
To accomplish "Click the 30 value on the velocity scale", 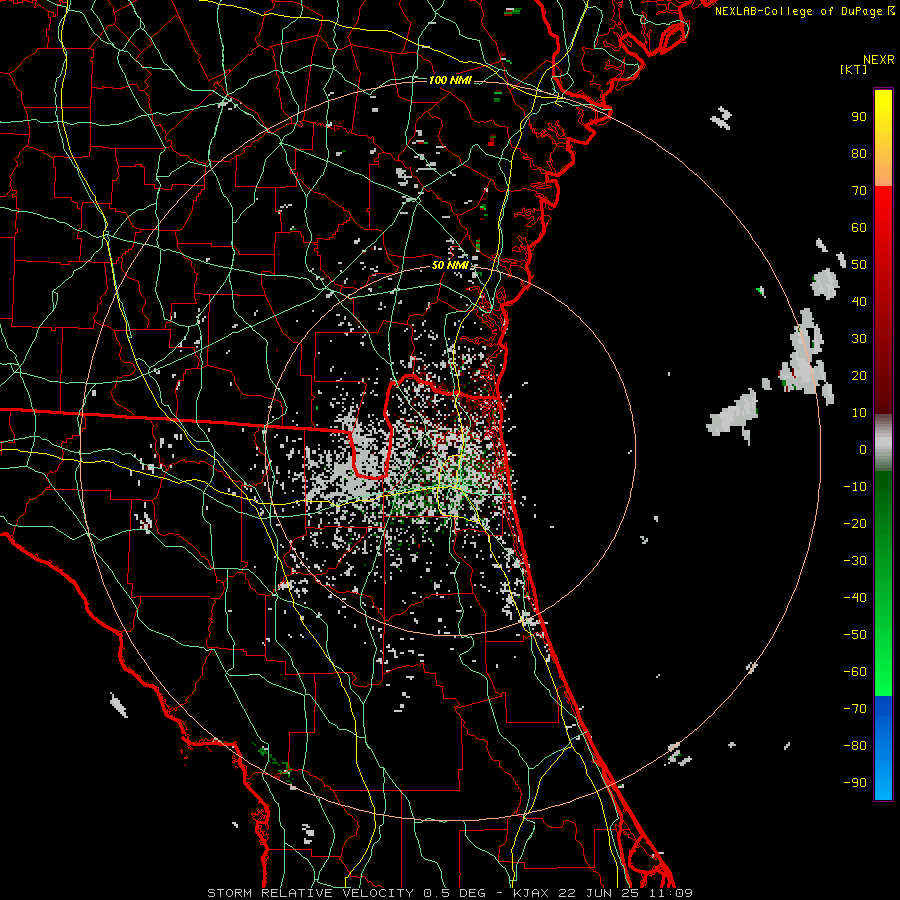I will point(859,339).
